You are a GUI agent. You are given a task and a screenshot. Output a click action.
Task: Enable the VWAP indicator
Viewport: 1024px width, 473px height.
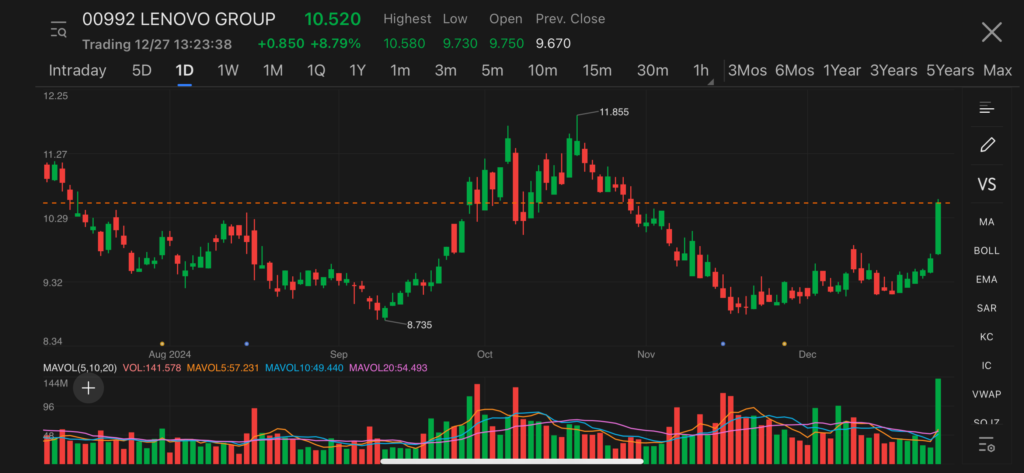coord(987,394)
